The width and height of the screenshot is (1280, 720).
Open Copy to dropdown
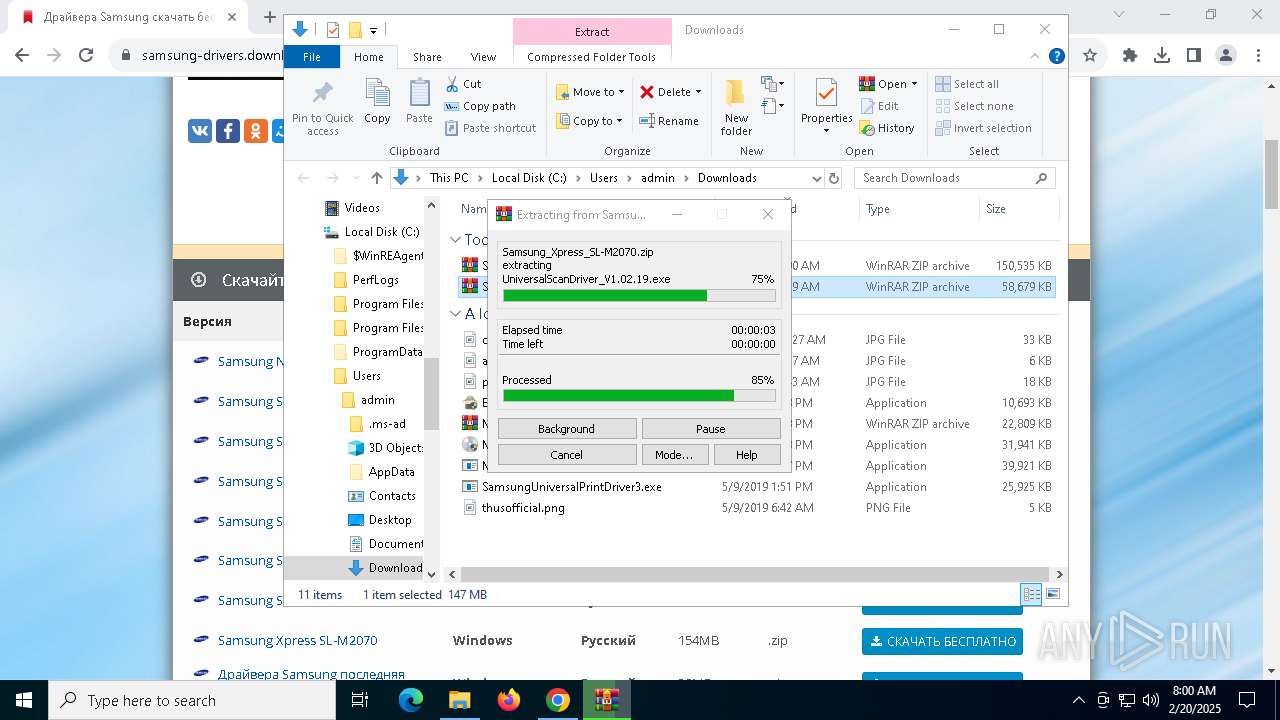point(590,121)
